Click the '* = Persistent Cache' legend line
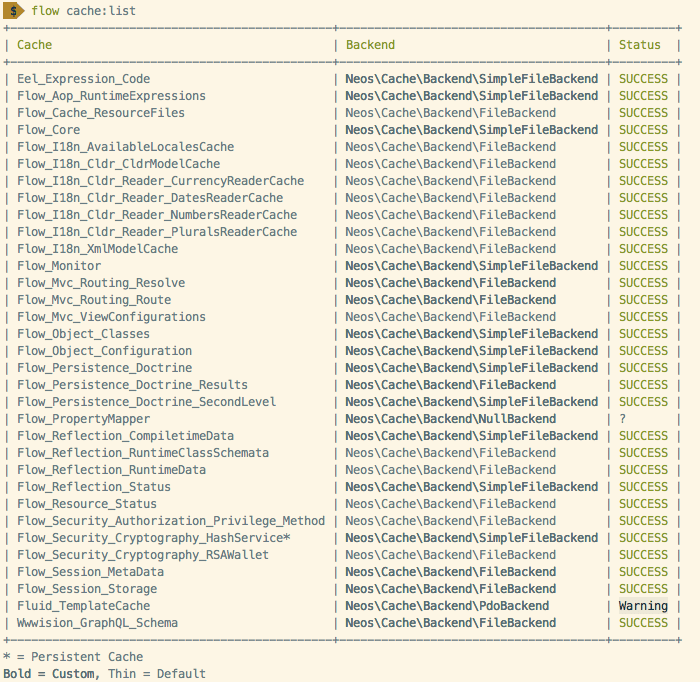 coord(73,657)
